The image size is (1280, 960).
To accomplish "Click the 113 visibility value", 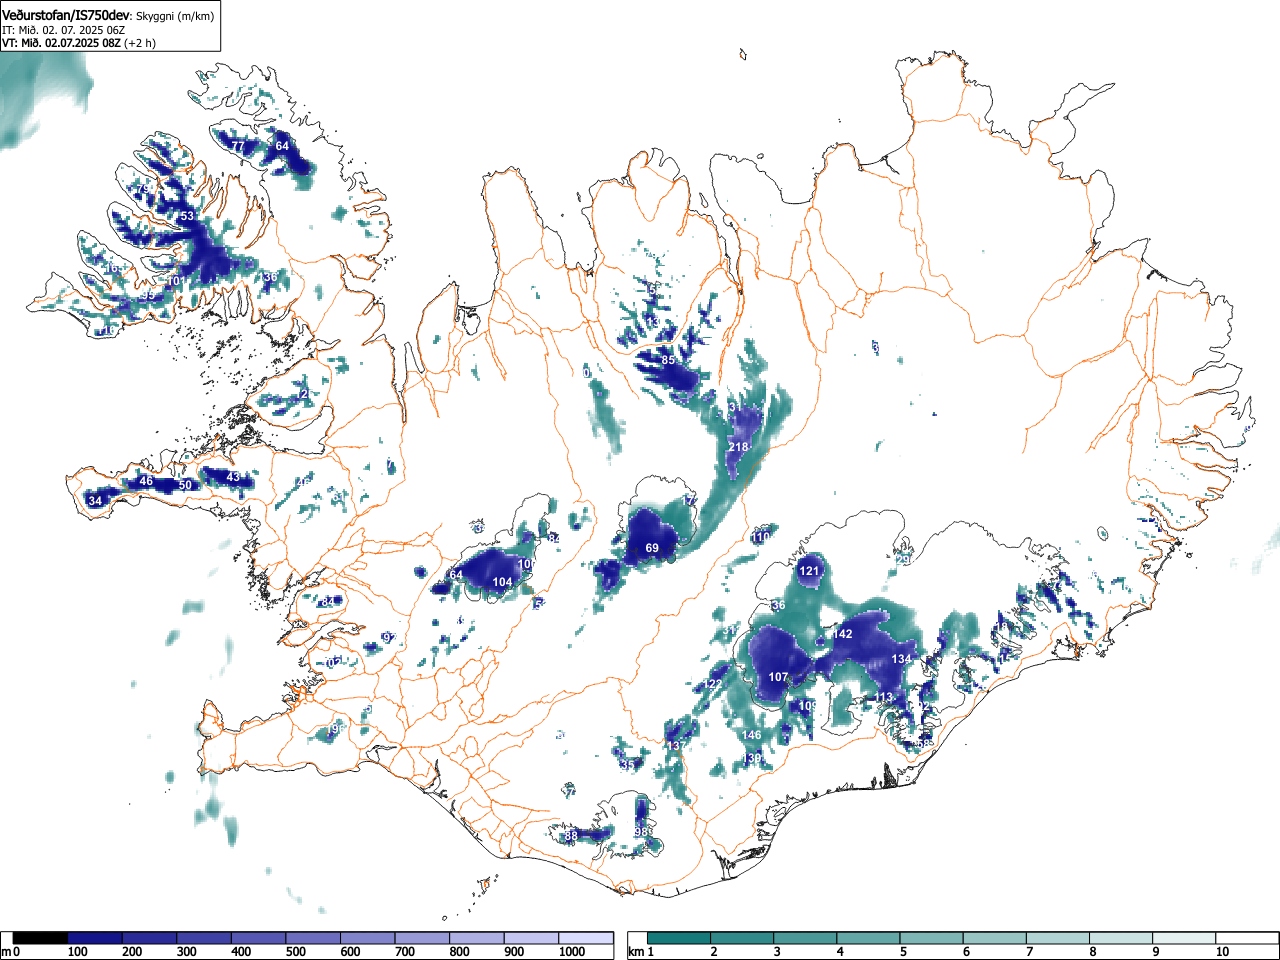I will [884, 698].
